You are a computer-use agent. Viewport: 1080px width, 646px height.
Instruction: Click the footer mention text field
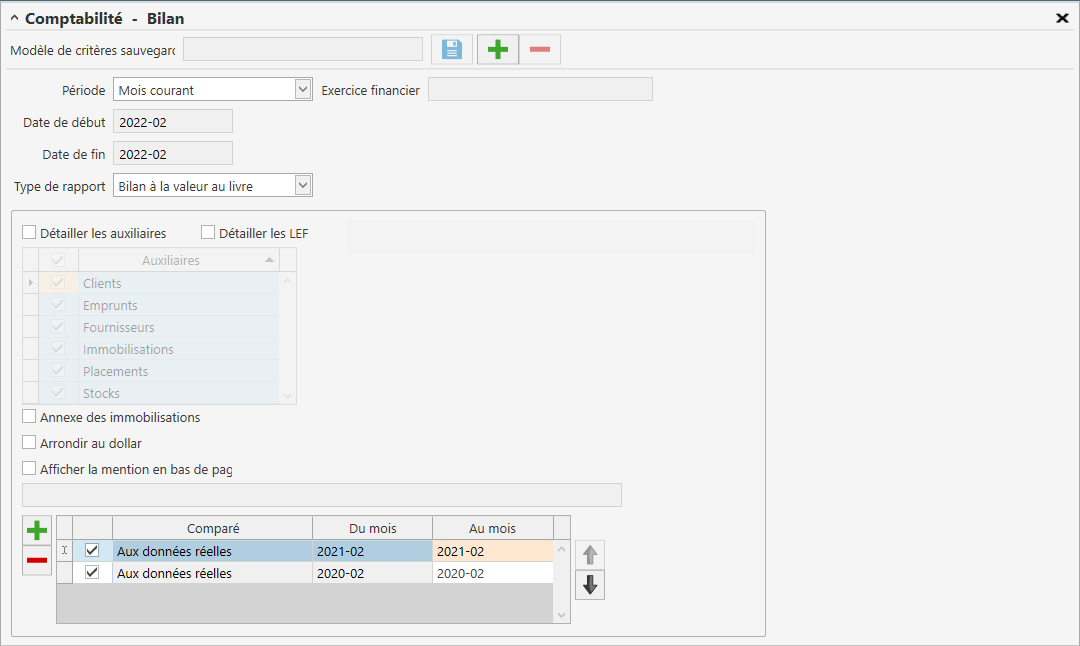click(322, 495)
